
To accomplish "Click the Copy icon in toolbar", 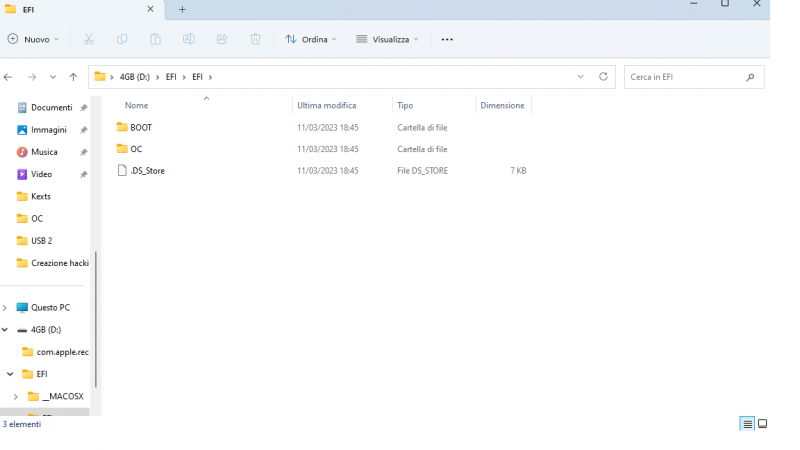I will (x=122, y=39).
